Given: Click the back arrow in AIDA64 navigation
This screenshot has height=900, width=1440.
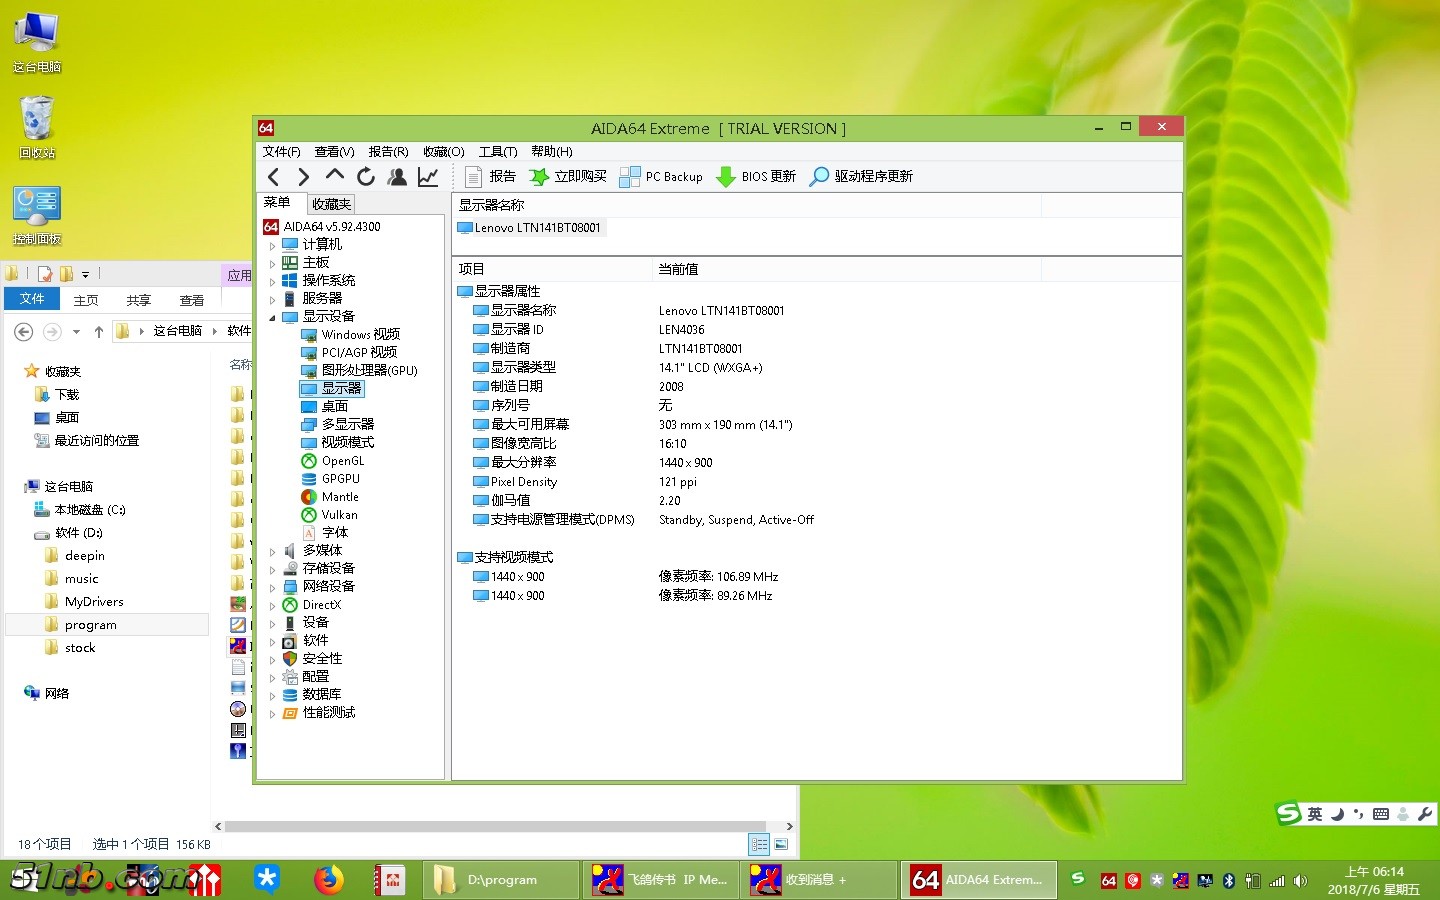Looking at the screenshot, I should (273, 176).
